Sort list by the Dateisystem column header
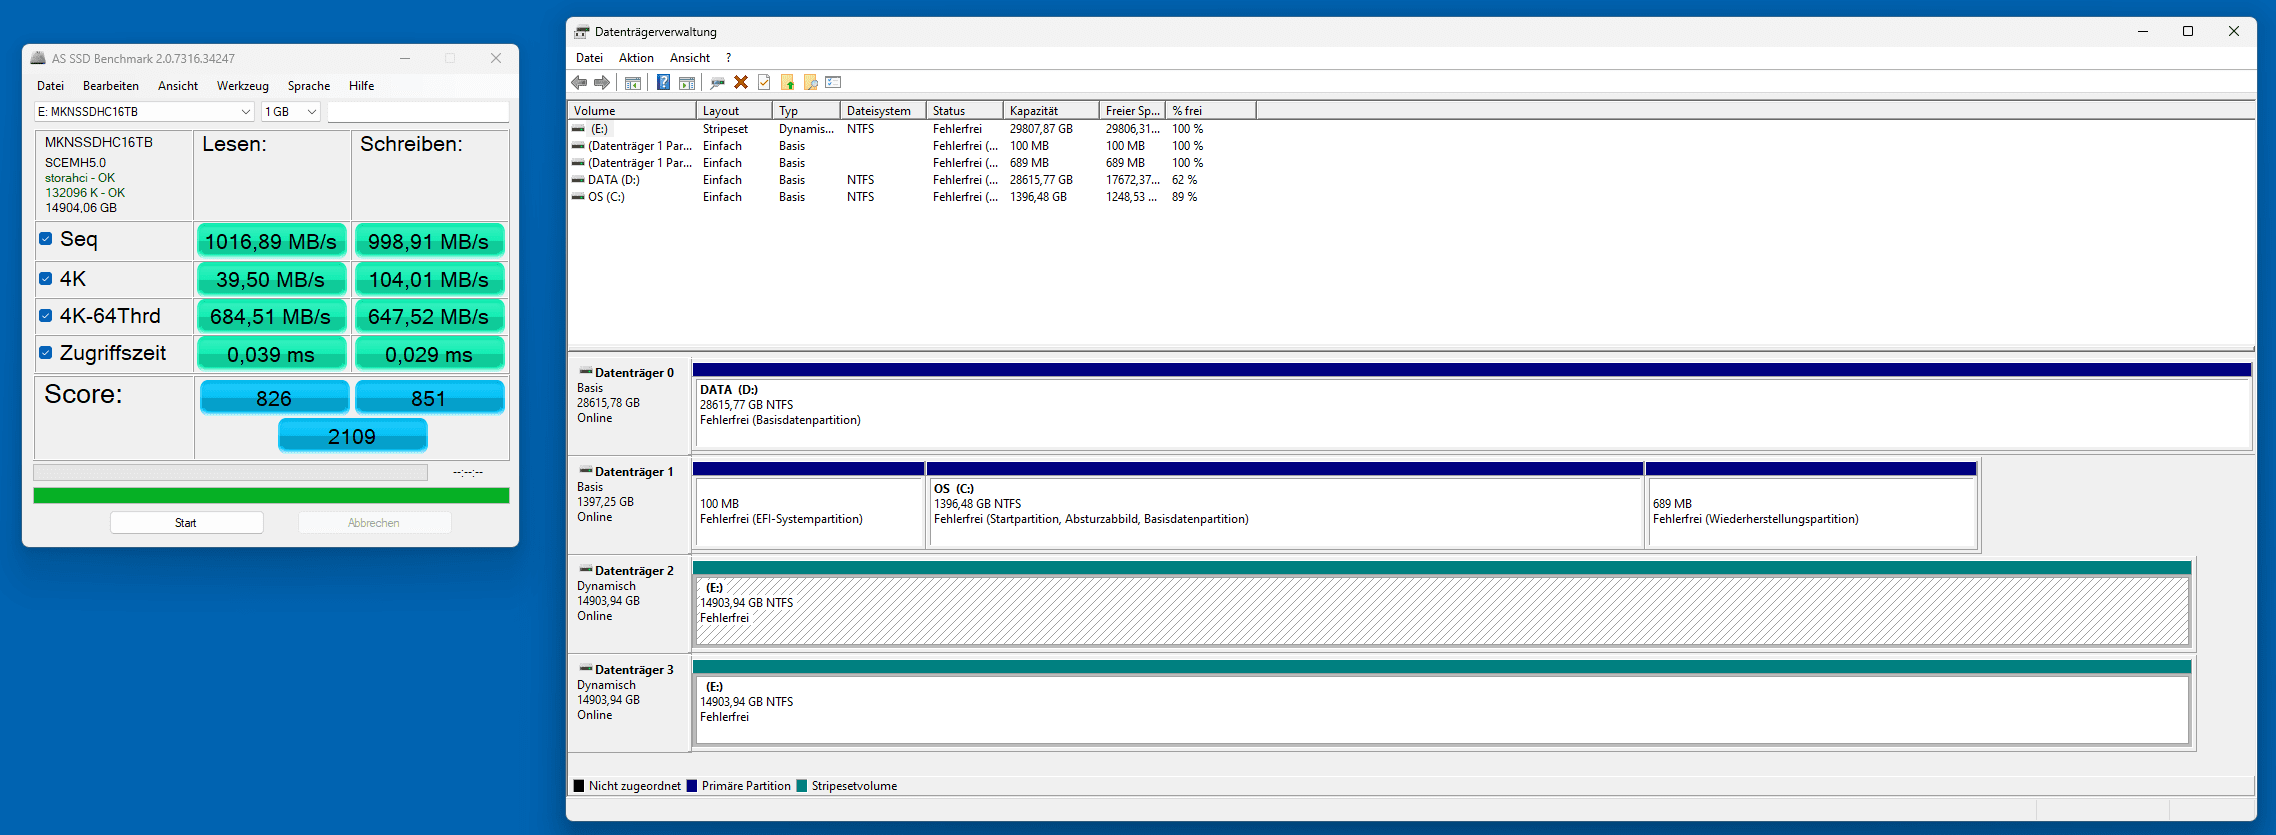 coord(883,111)
